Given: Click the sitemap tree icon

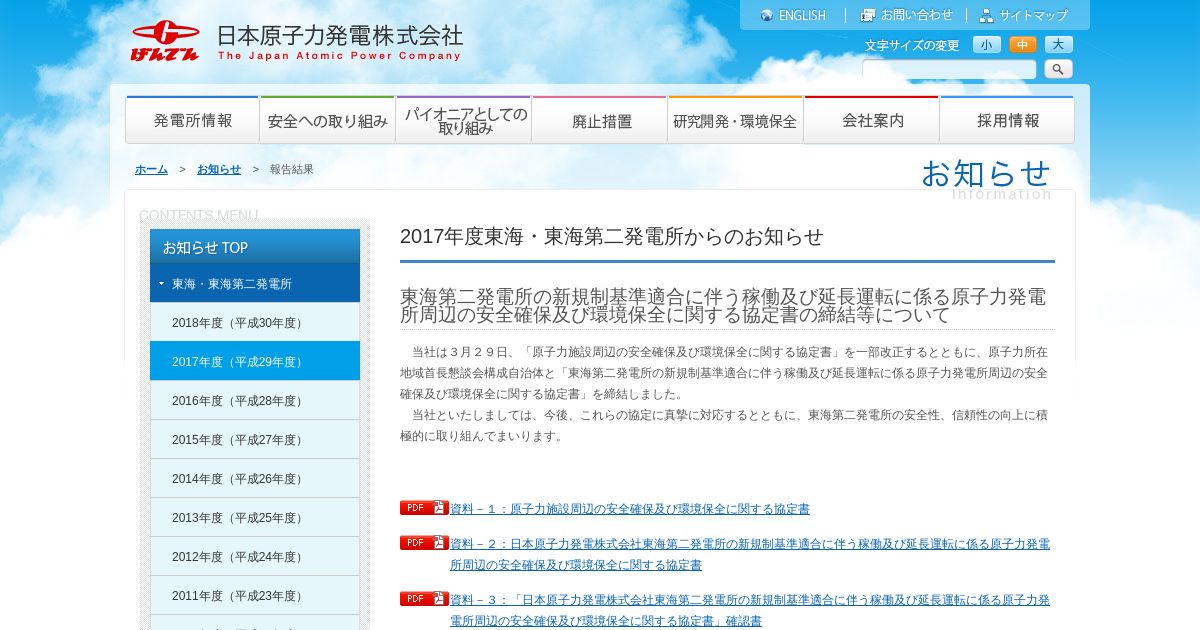Looking at the screenshot, I should (986, 15).
